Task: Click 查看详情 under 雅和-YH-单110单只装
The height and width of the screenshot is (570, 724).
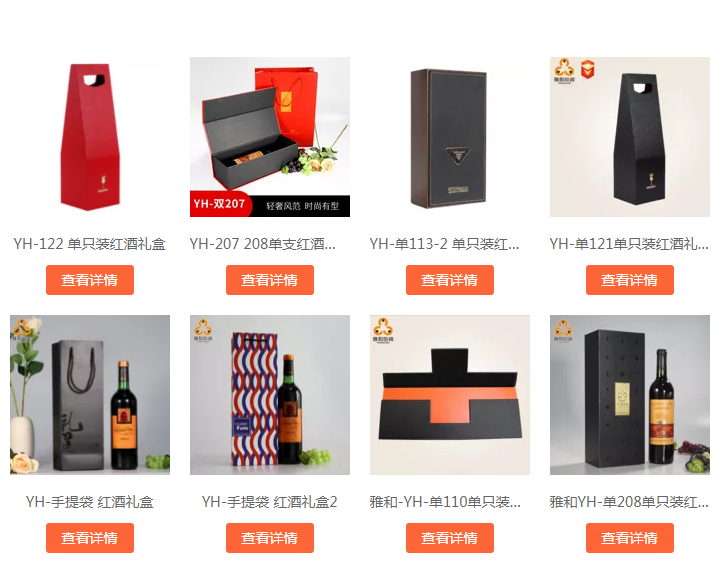Action: [x=450, y=538]
